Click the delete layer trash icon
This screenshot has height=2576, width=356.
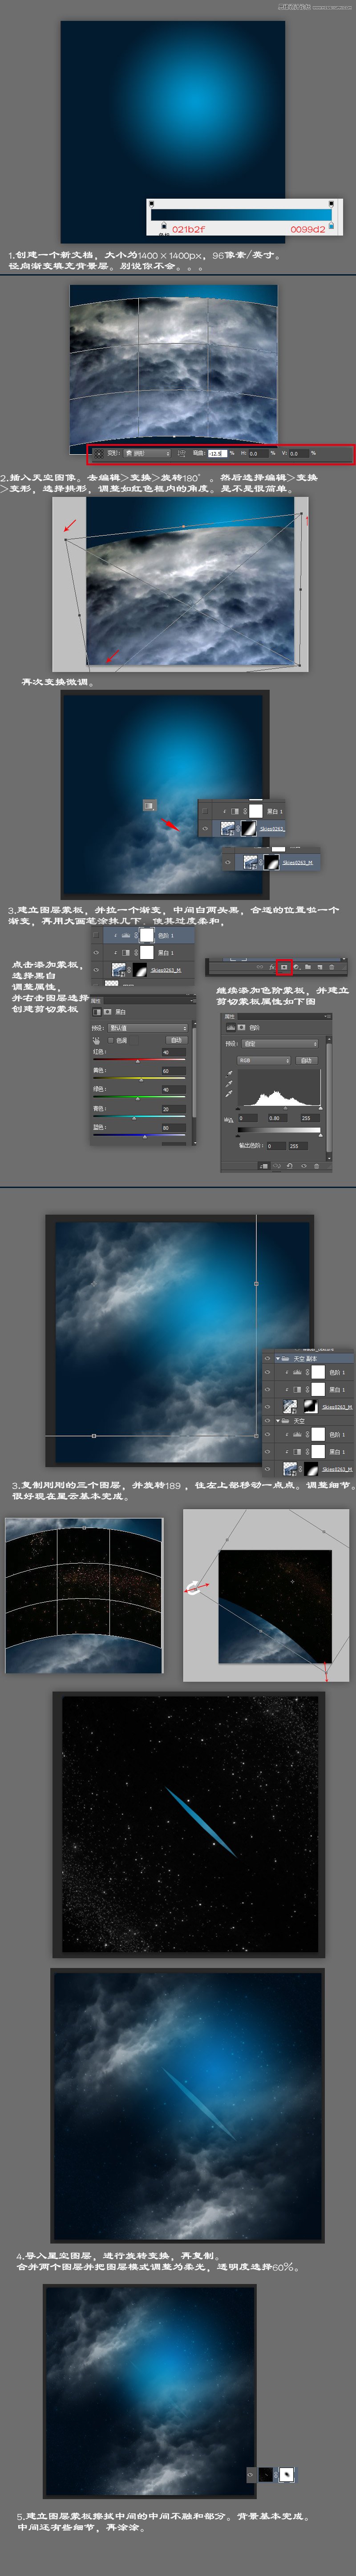(332, 967)
